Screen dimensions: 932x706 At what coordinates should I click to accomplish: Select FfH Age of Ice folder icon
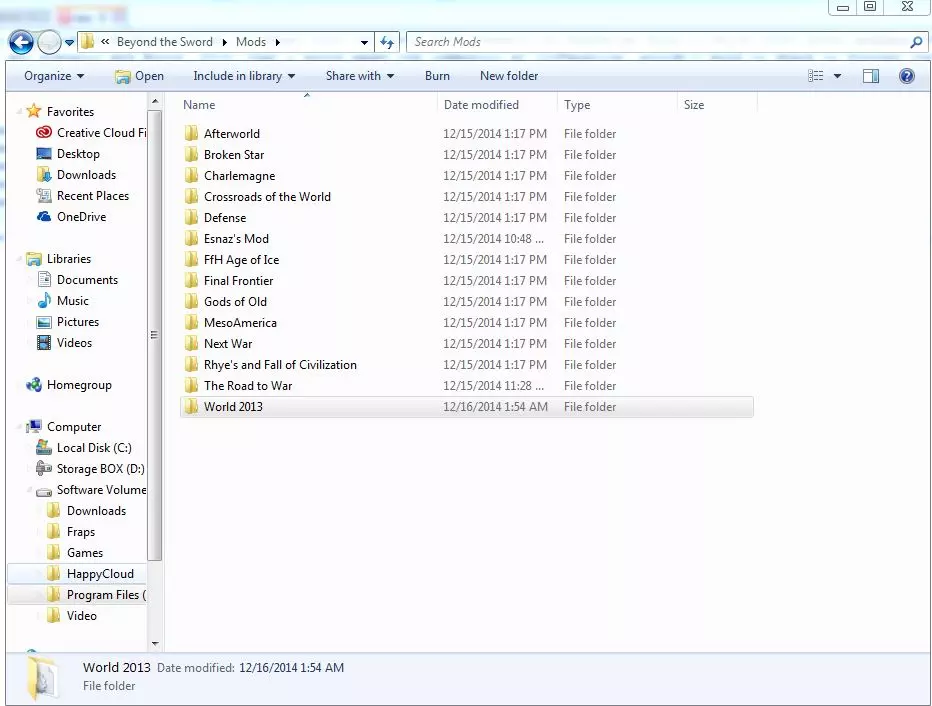click(191, 260)
